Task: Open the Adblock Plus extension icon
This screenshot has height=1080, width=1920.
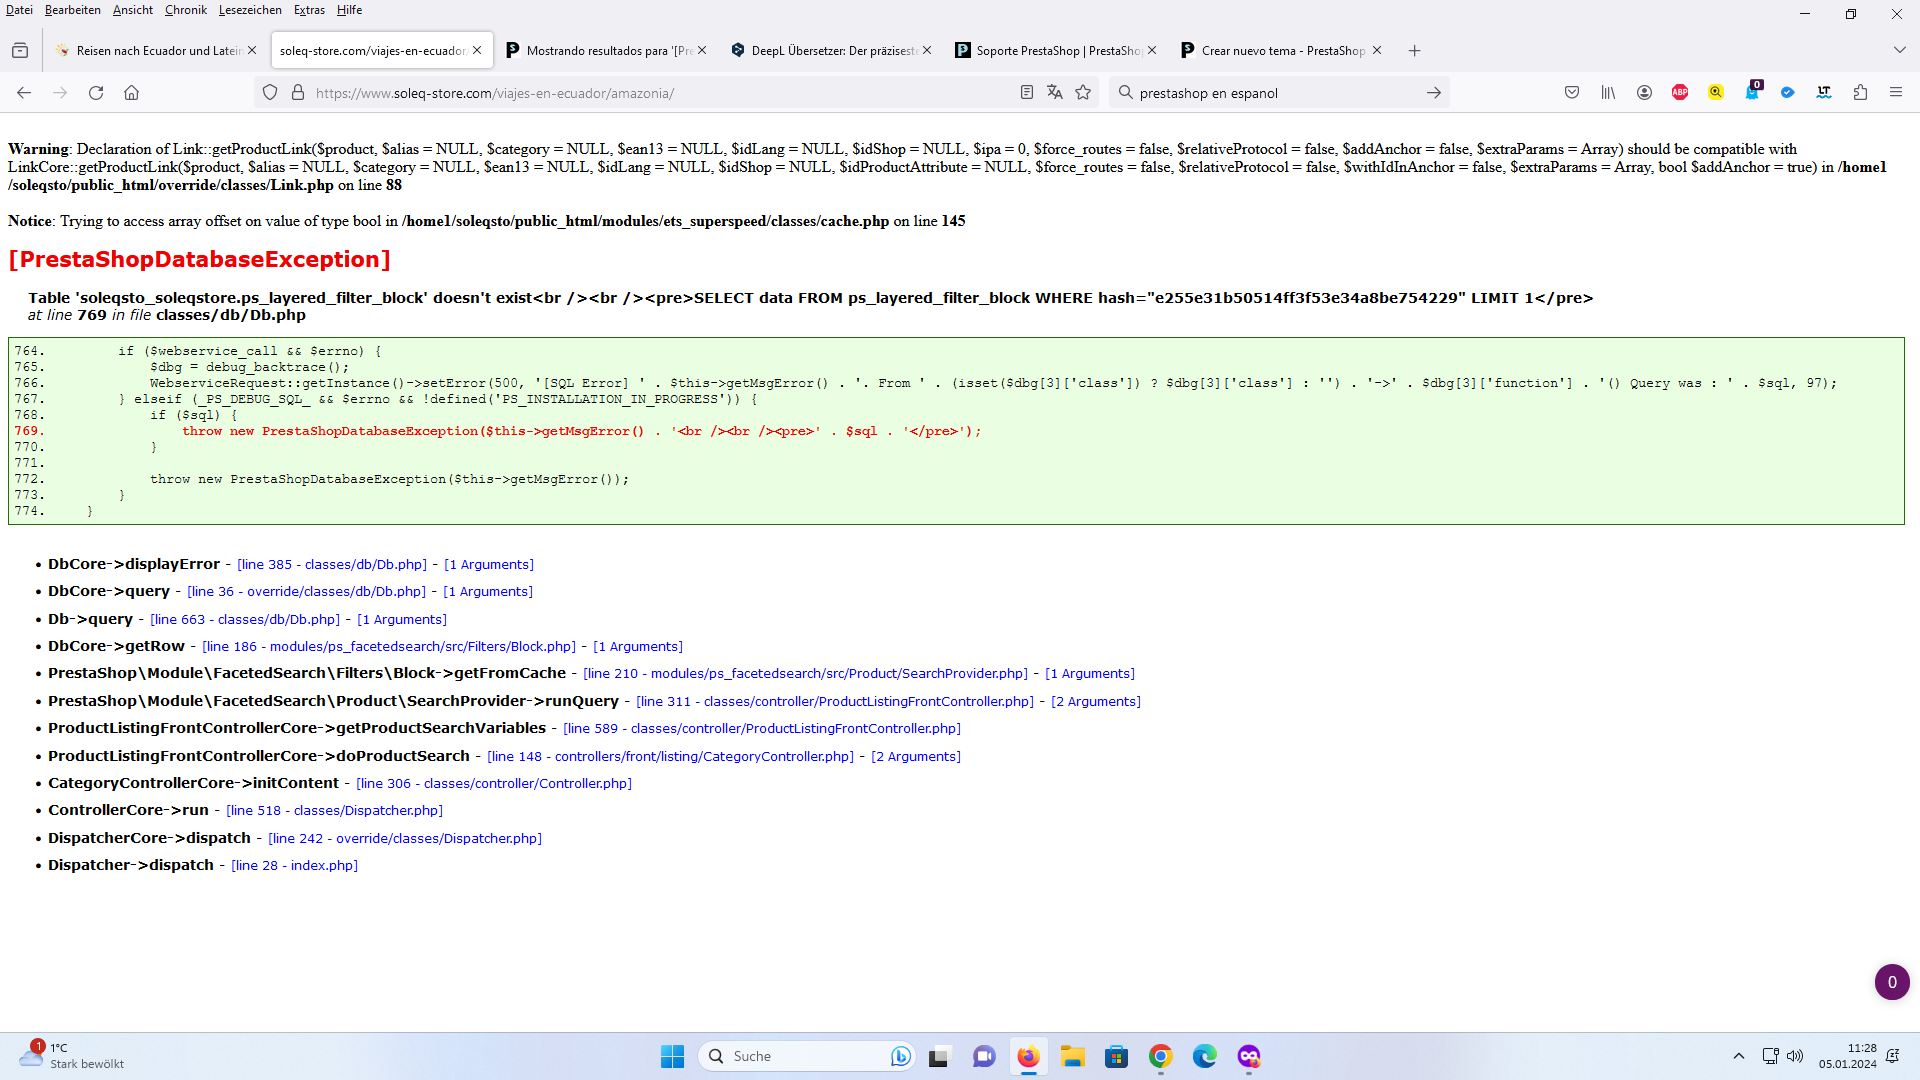Action: (x=1680, y=93)
